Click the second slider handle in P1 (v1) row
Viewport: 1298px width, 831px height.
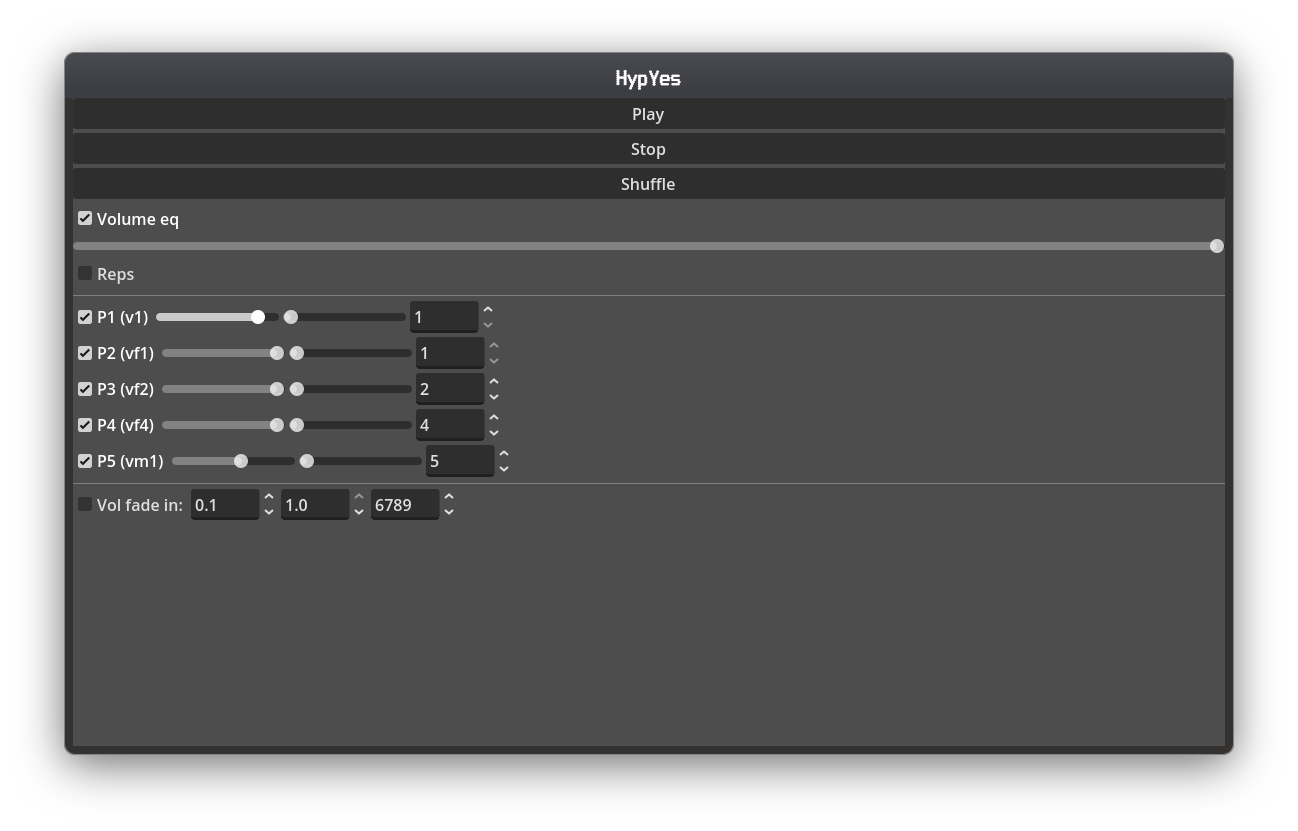(291, 317)
